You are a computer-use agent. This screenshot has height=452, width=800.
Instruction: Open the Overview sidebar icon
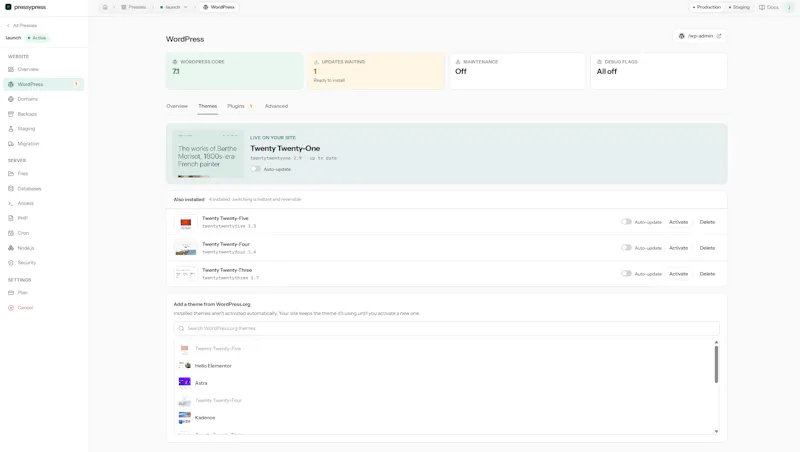click(11, 69)
